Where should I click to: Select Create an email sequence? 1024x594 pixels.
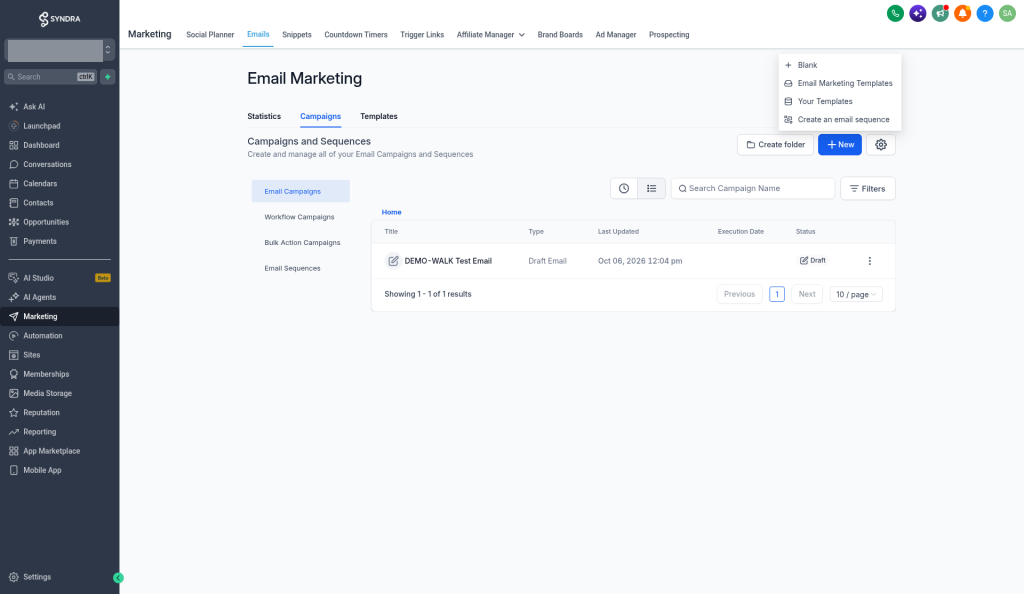(840, 120)
